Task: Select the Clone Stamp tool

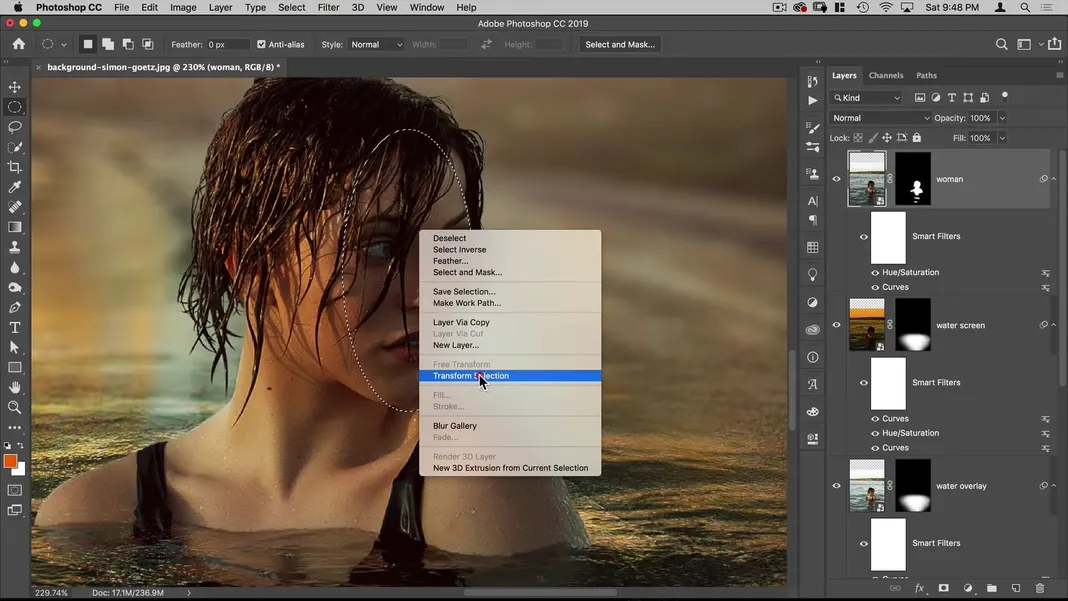Action: pyautogui.click(x=14, y=247)
